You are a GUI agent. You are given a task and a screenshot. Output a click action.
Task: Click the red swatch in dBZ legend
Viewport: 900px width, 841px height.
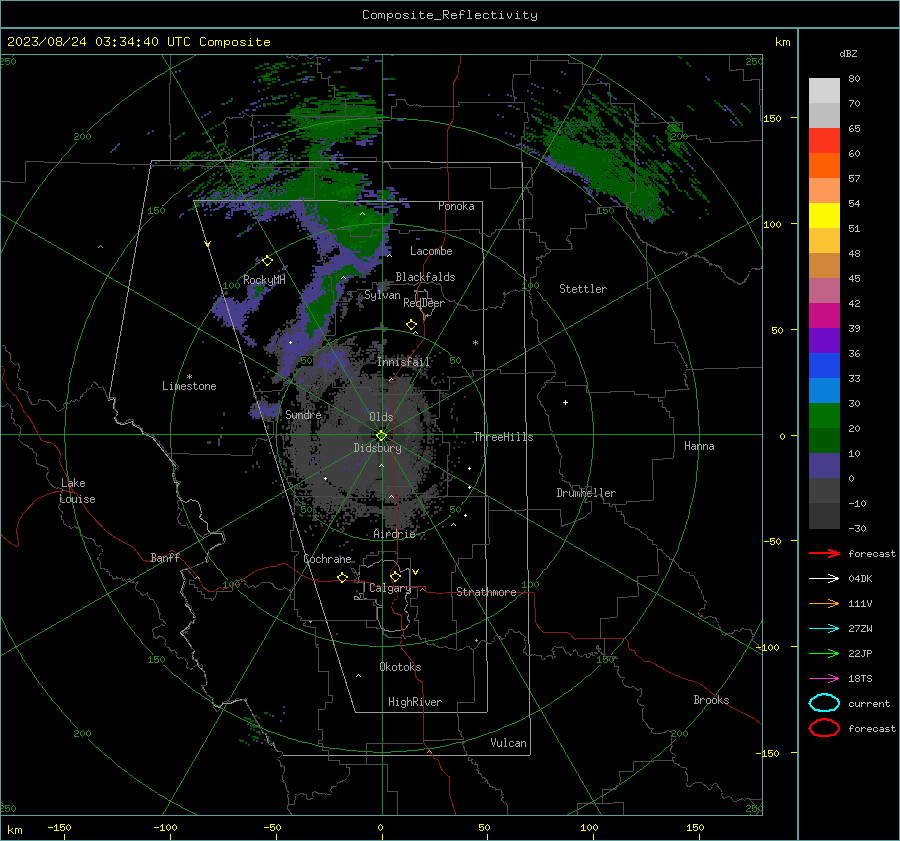824,141
